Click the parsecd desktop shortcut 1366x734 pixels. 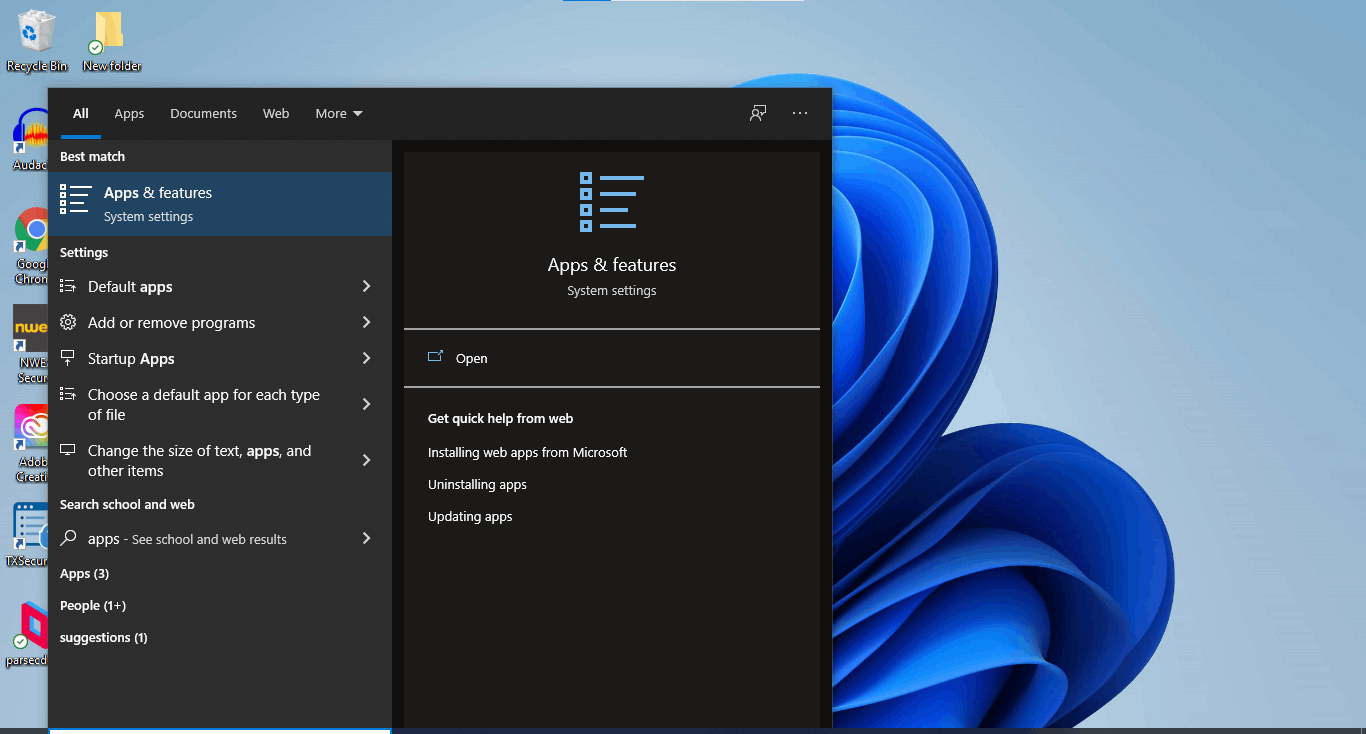(x=28, y=634)
